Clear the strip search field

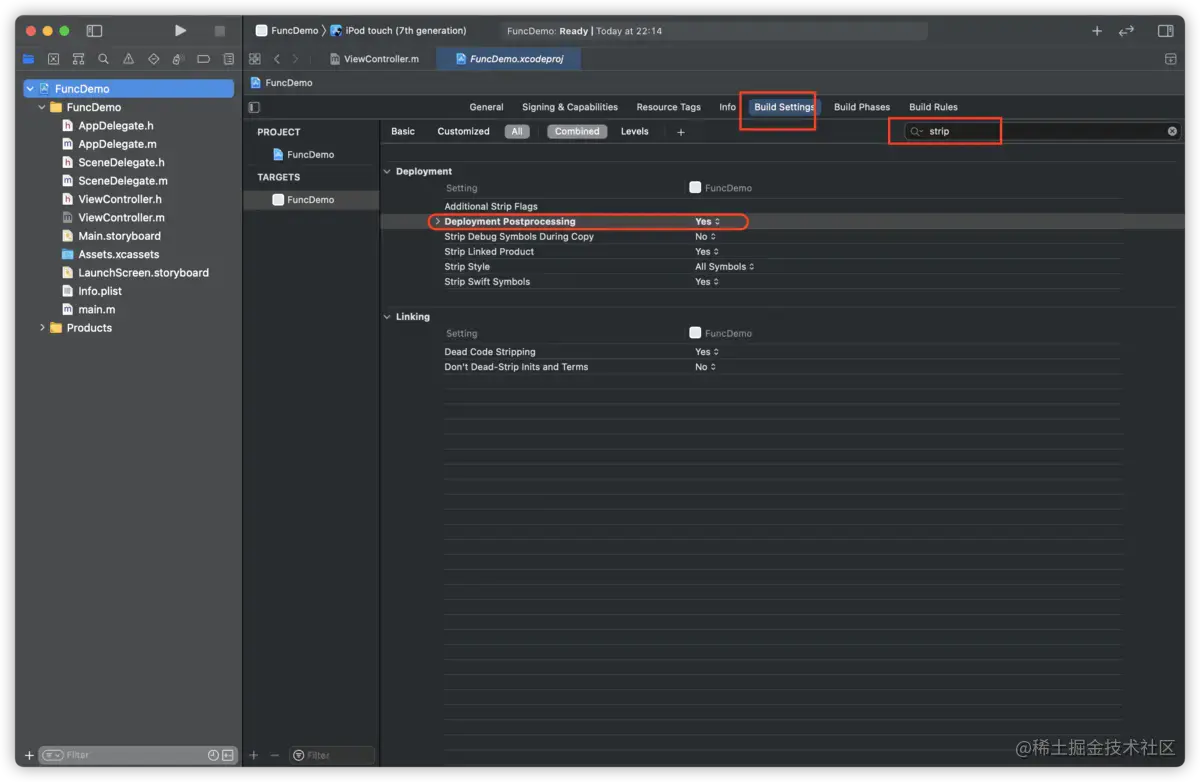(x=1172, y=131)
